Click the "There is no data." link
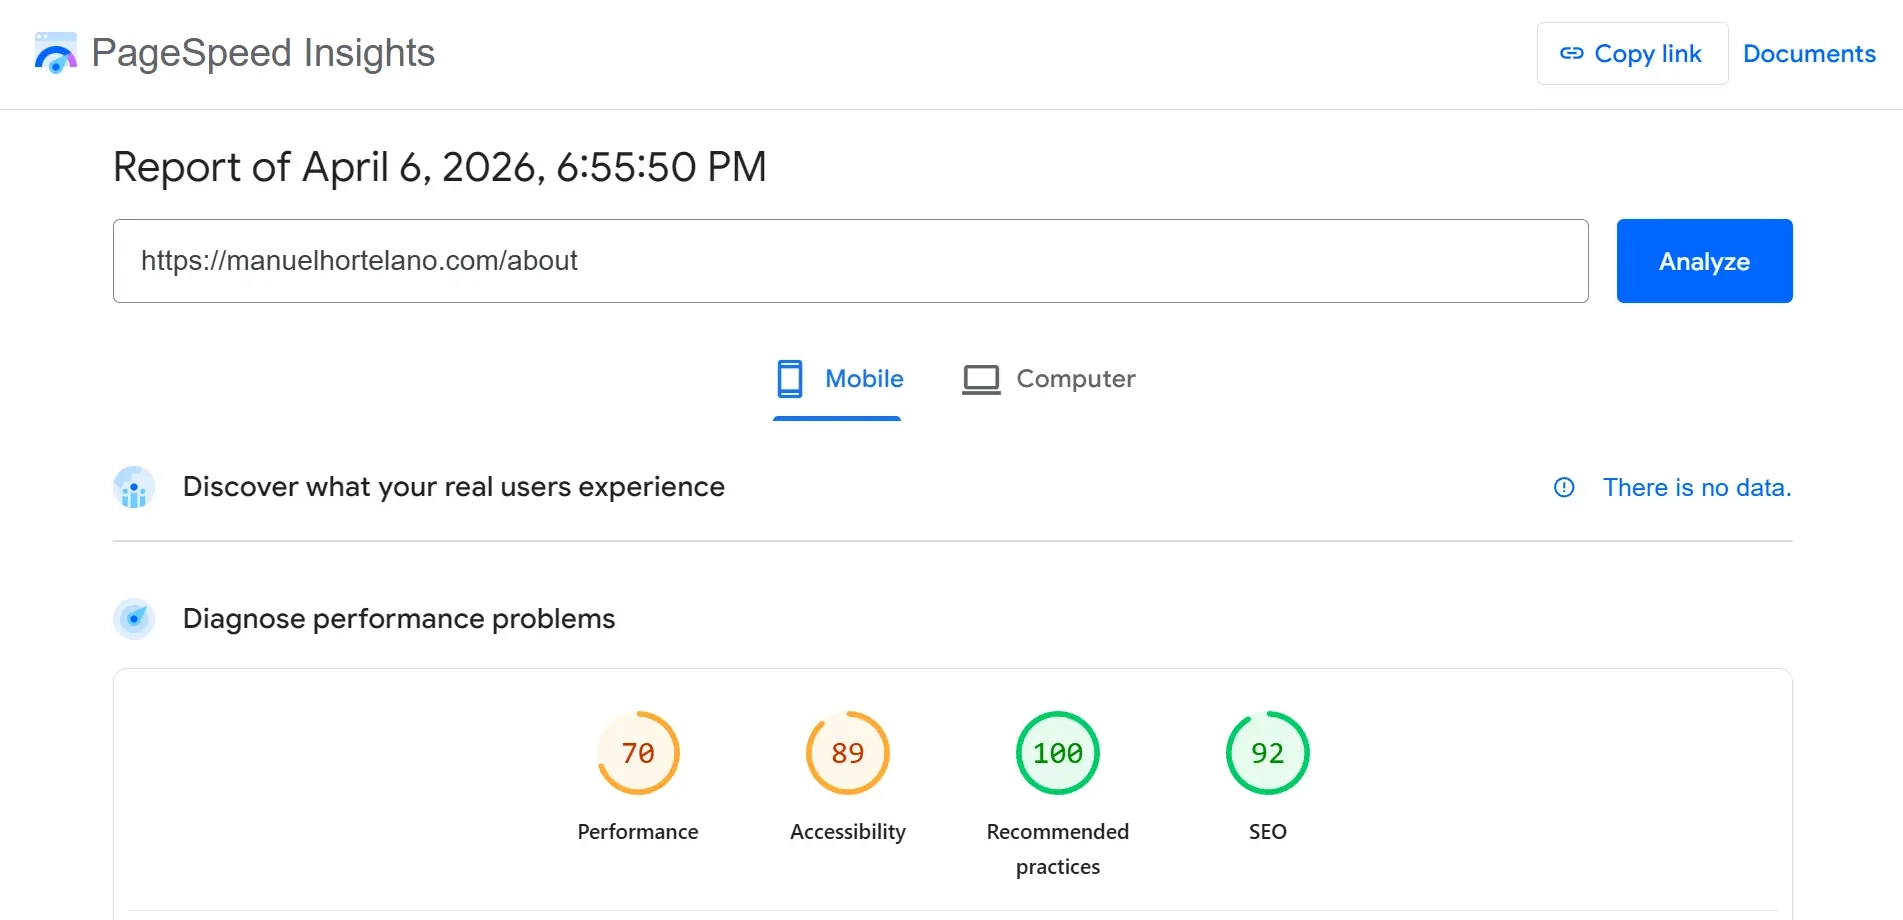The width and height of the screenshot is (1903, 920). (x=1697, y=487)
